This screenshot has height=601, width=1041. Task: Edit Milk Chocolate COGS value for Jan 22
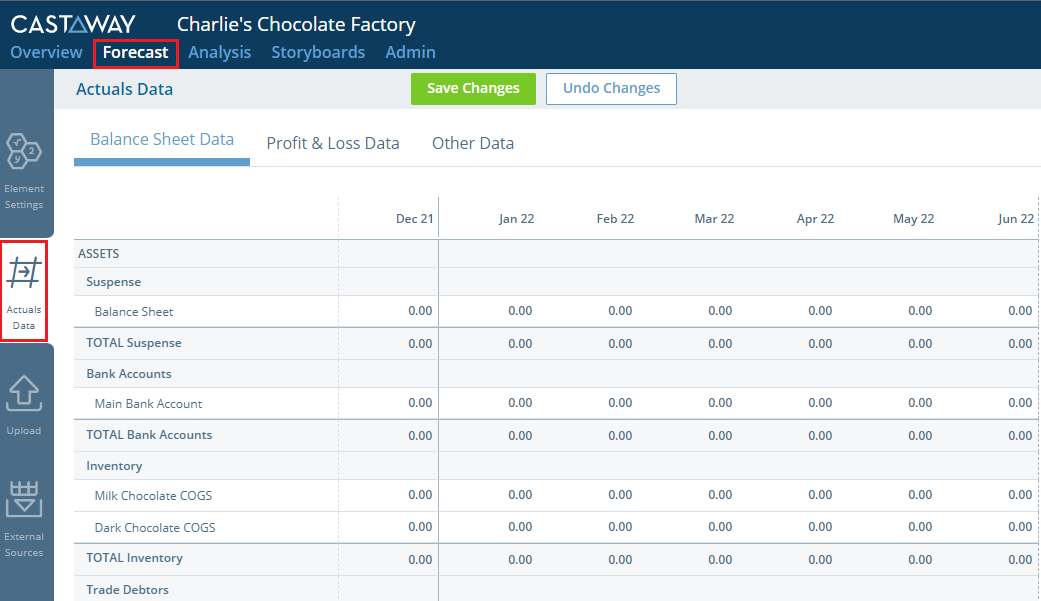pos(520,495)
